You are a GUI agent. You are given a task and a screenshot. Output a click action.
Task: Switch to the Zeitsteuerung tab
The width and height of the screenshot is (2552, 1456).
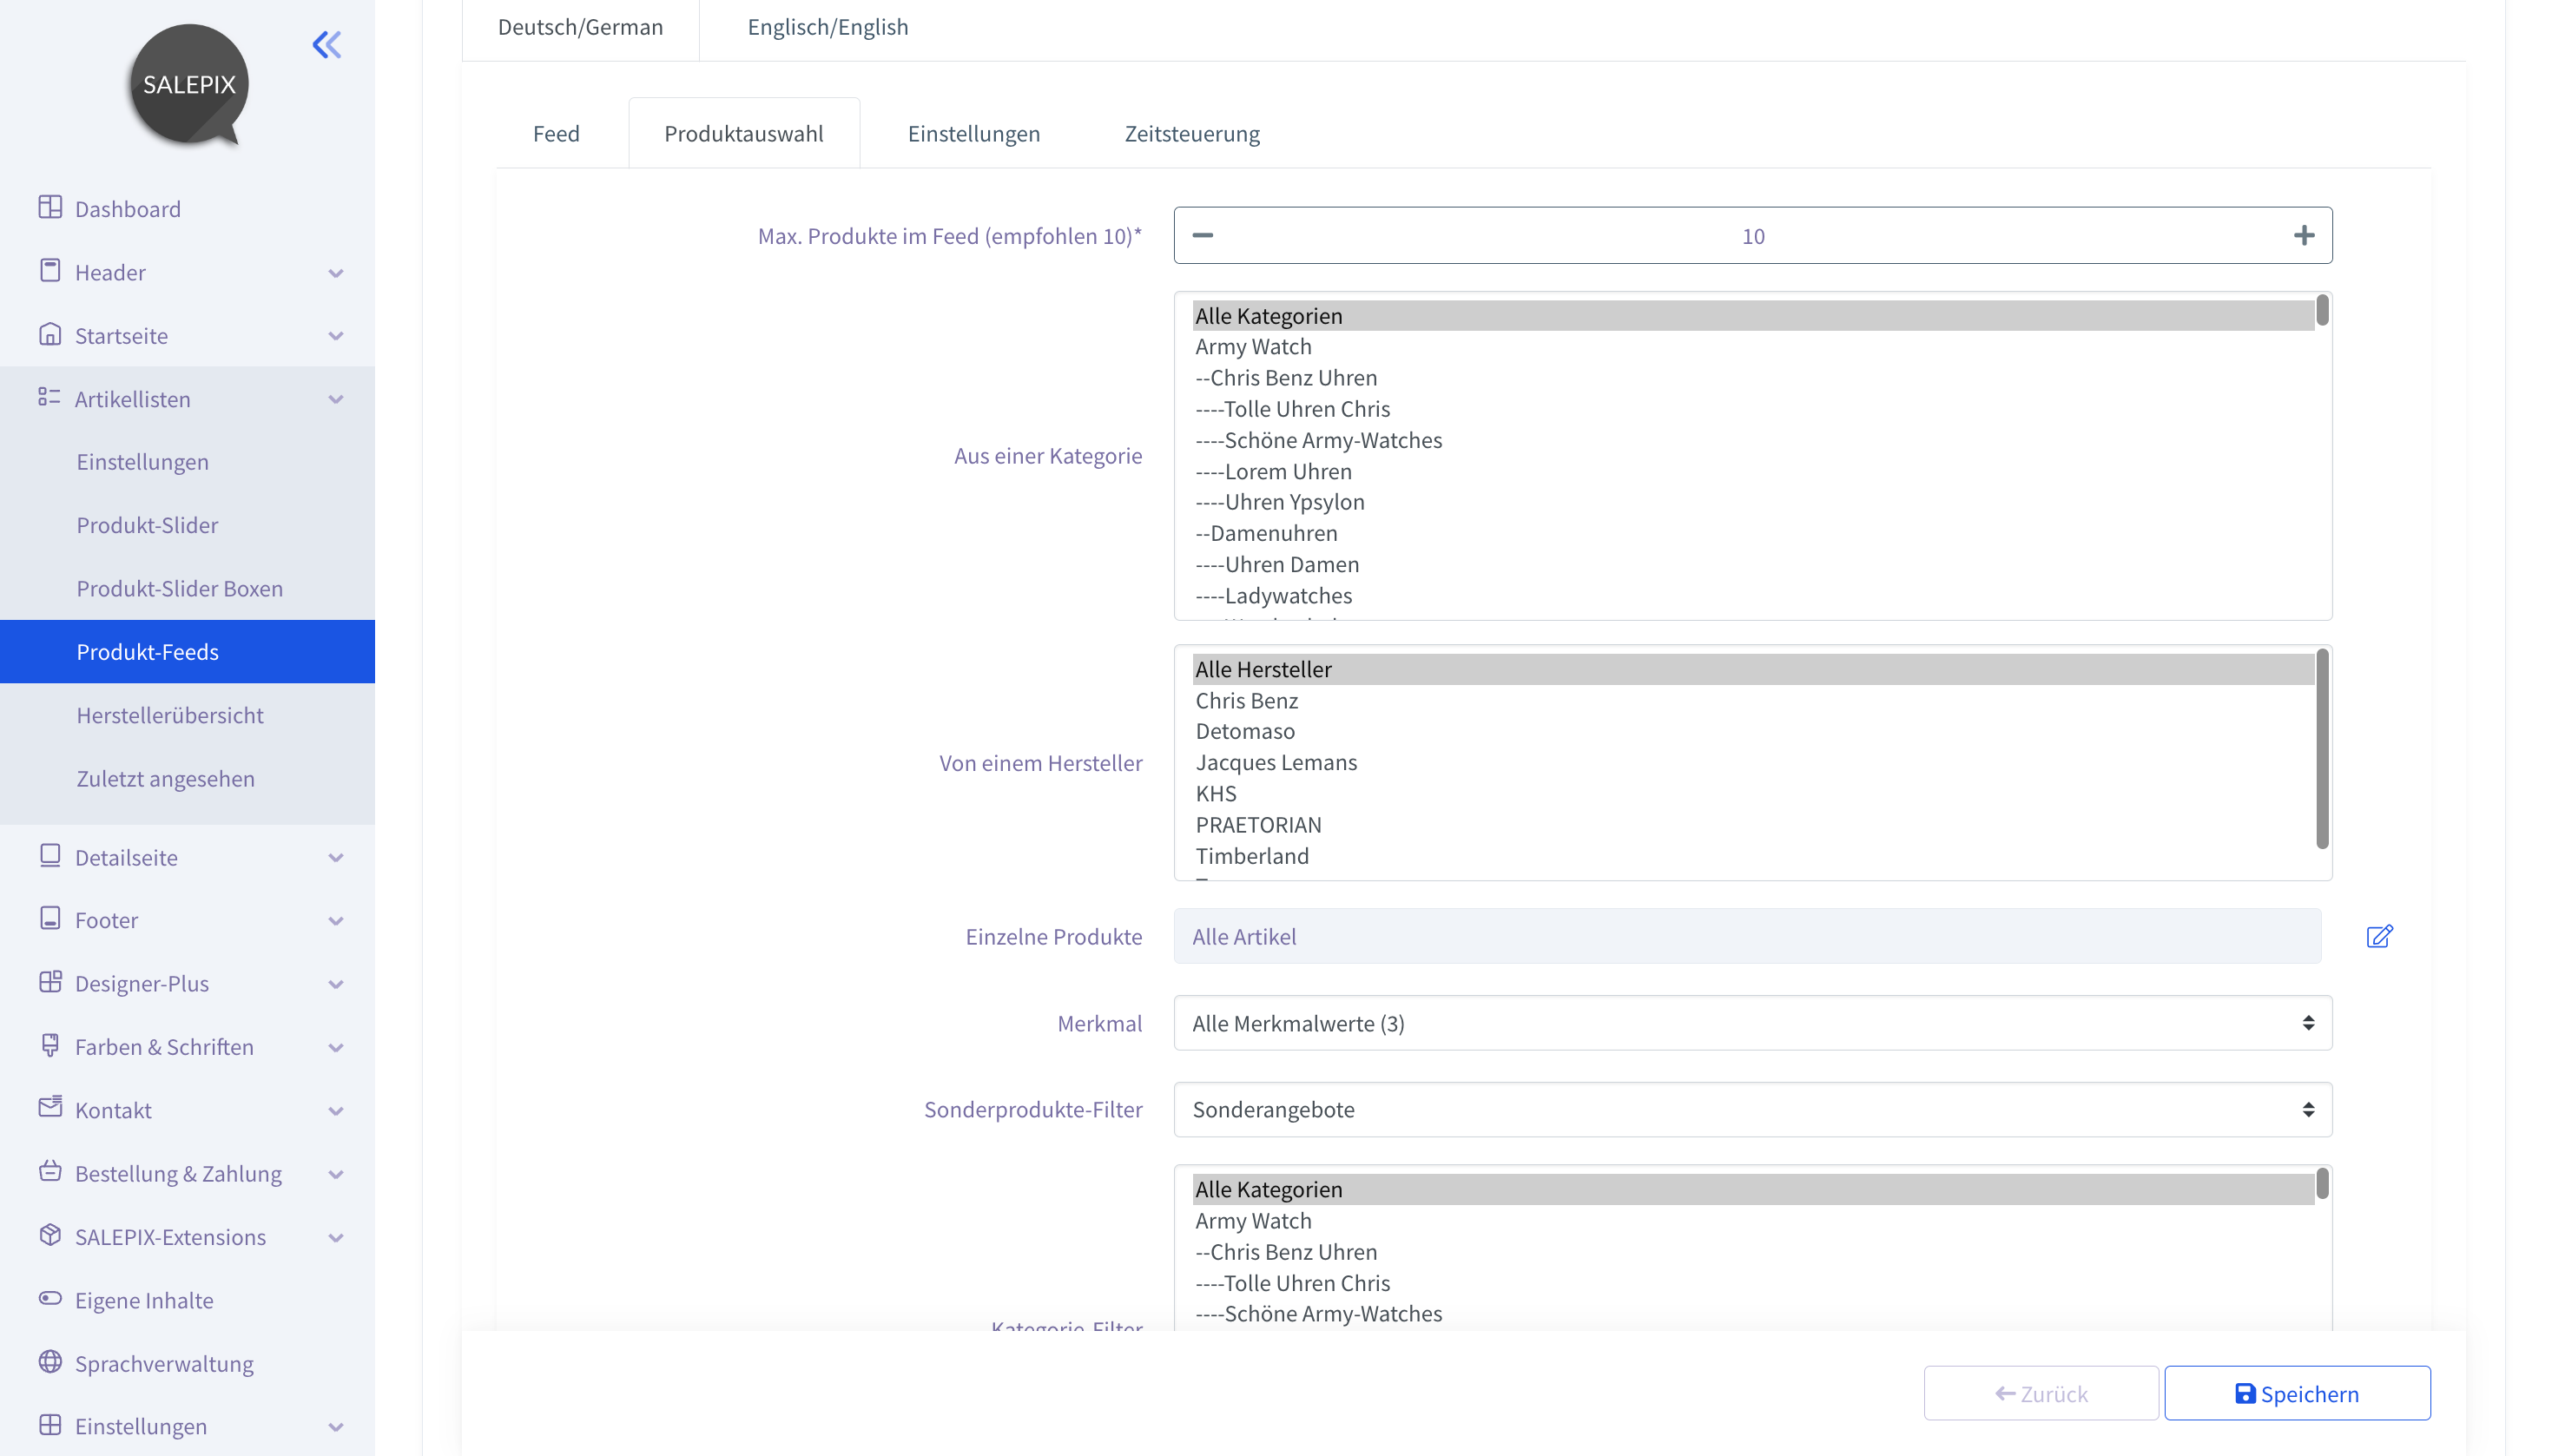[1192, 133]
